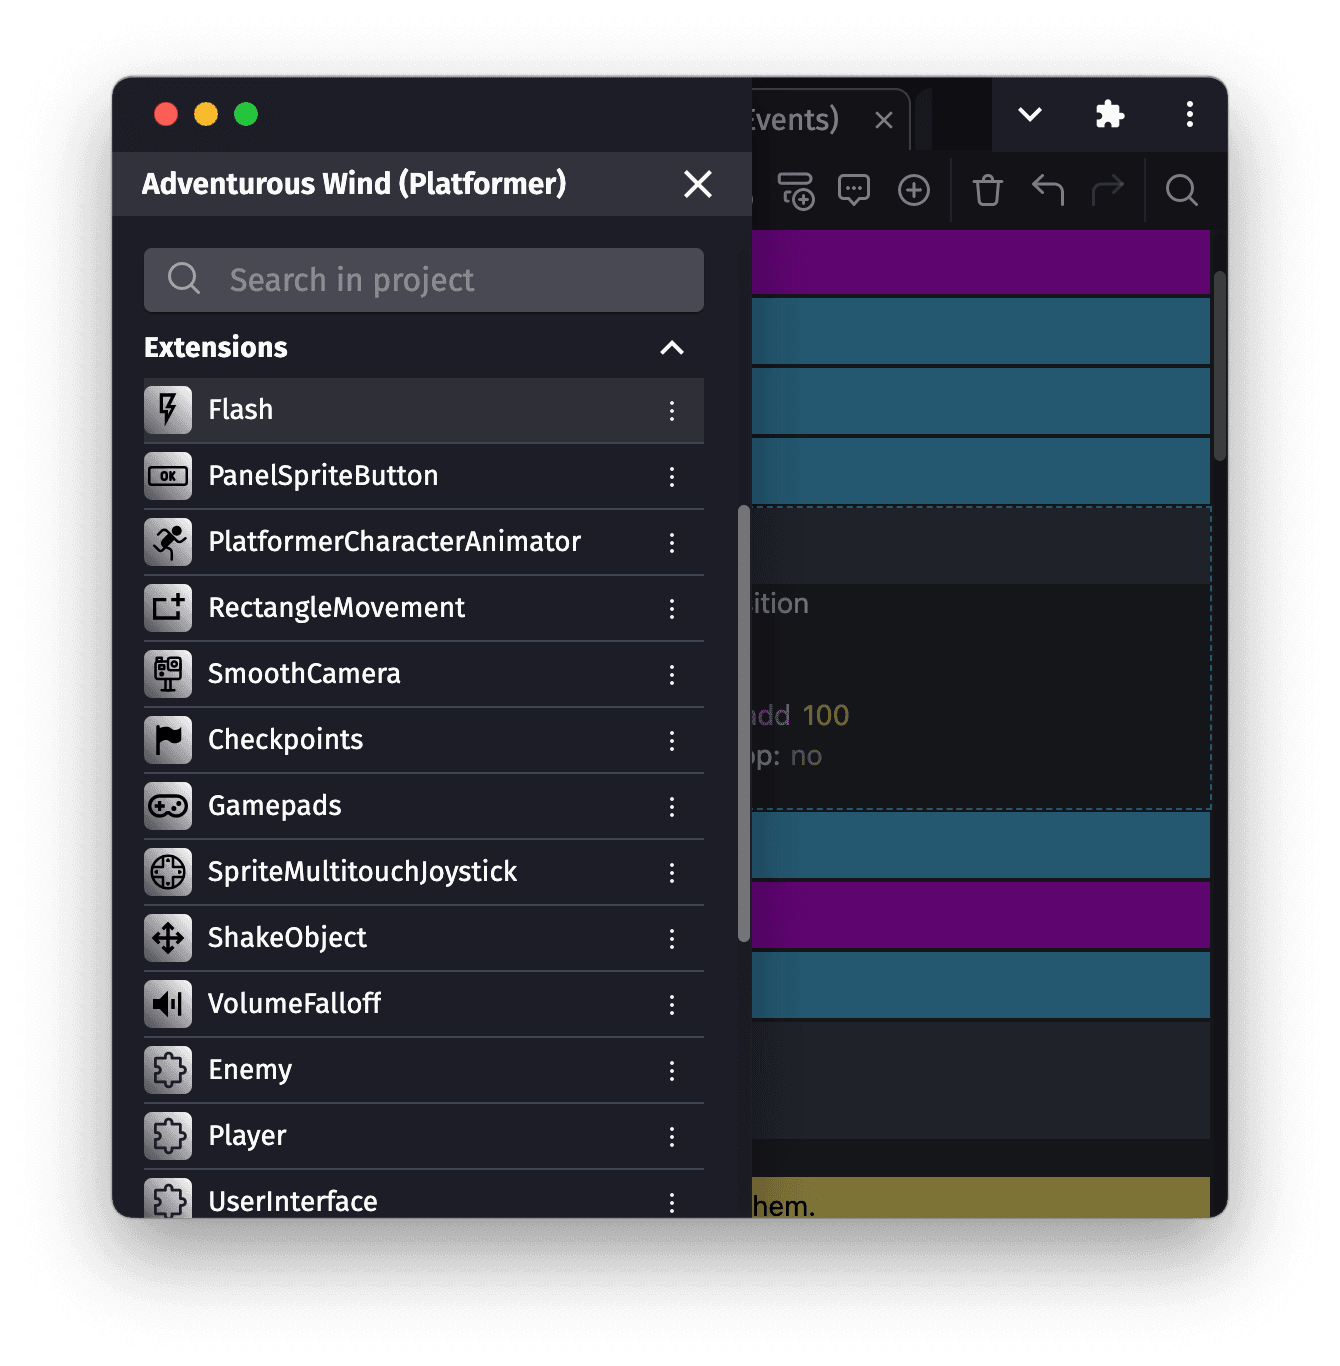The height and width of the screenshot is (1366, 1340).
Task: Open the Checkpoints three-dot menu
Action: pos(672,741)
